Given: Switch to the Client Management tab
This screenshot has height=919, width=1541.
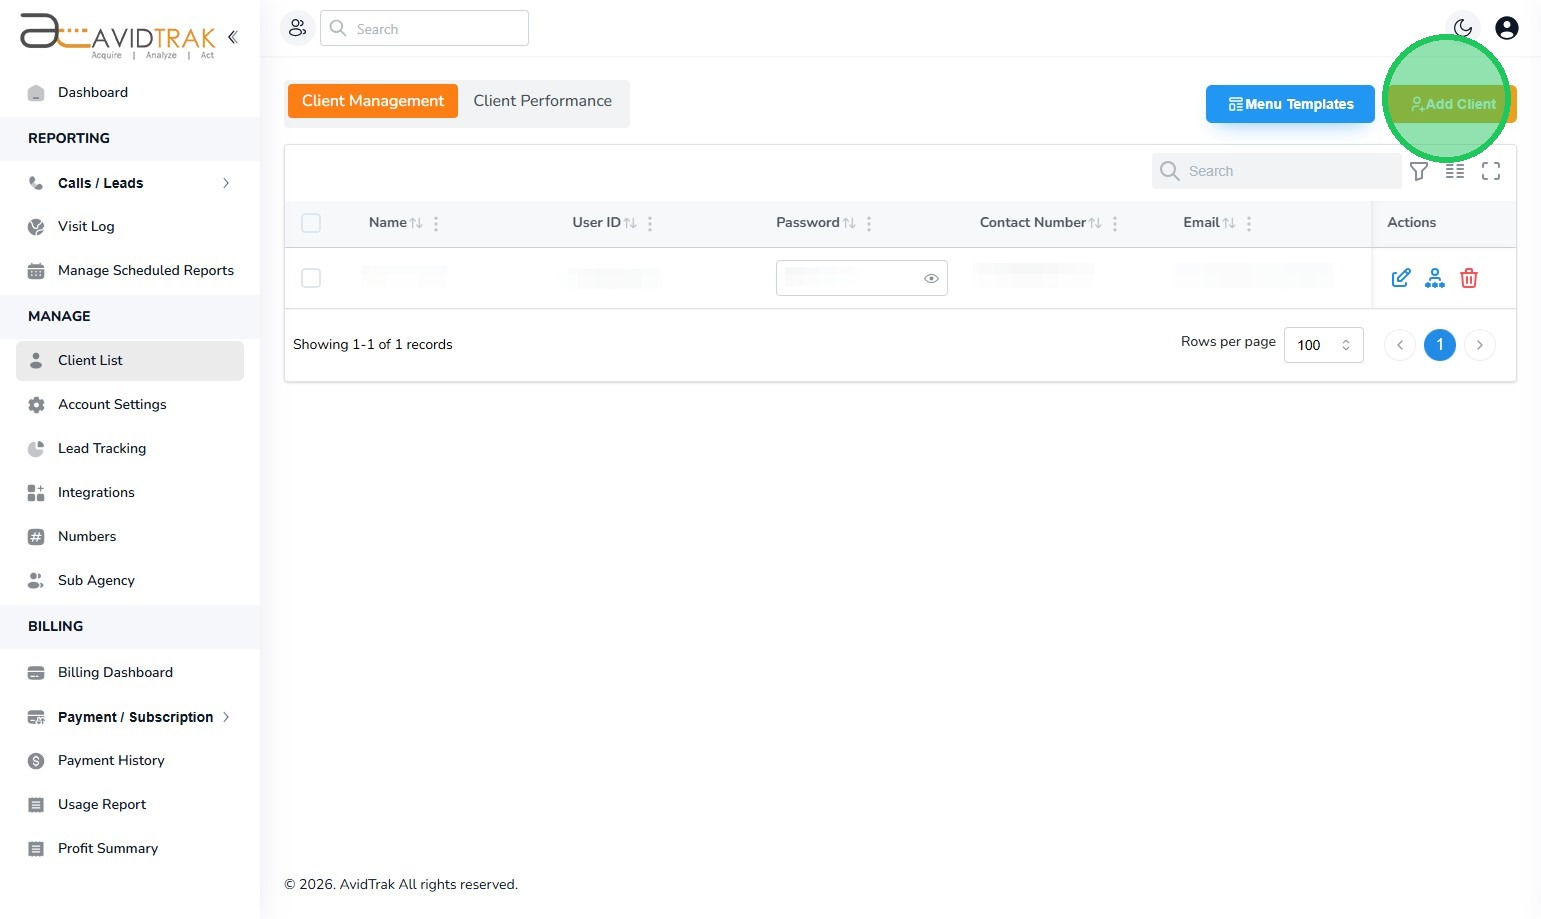Looking at the screenshot, I should [373, 101].
